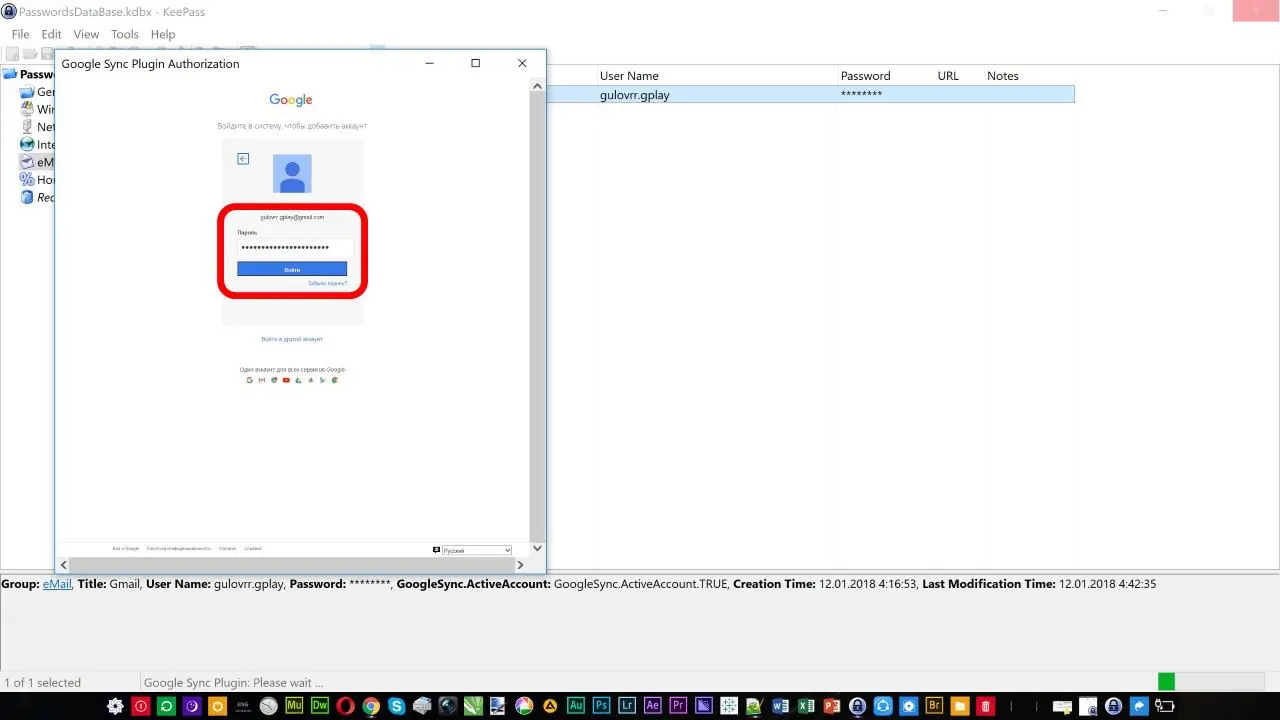The width and height of the screenshot is (1280, 720).
Task: Click the green sync progress indicator in status bar
Action: coord(1166,682)
